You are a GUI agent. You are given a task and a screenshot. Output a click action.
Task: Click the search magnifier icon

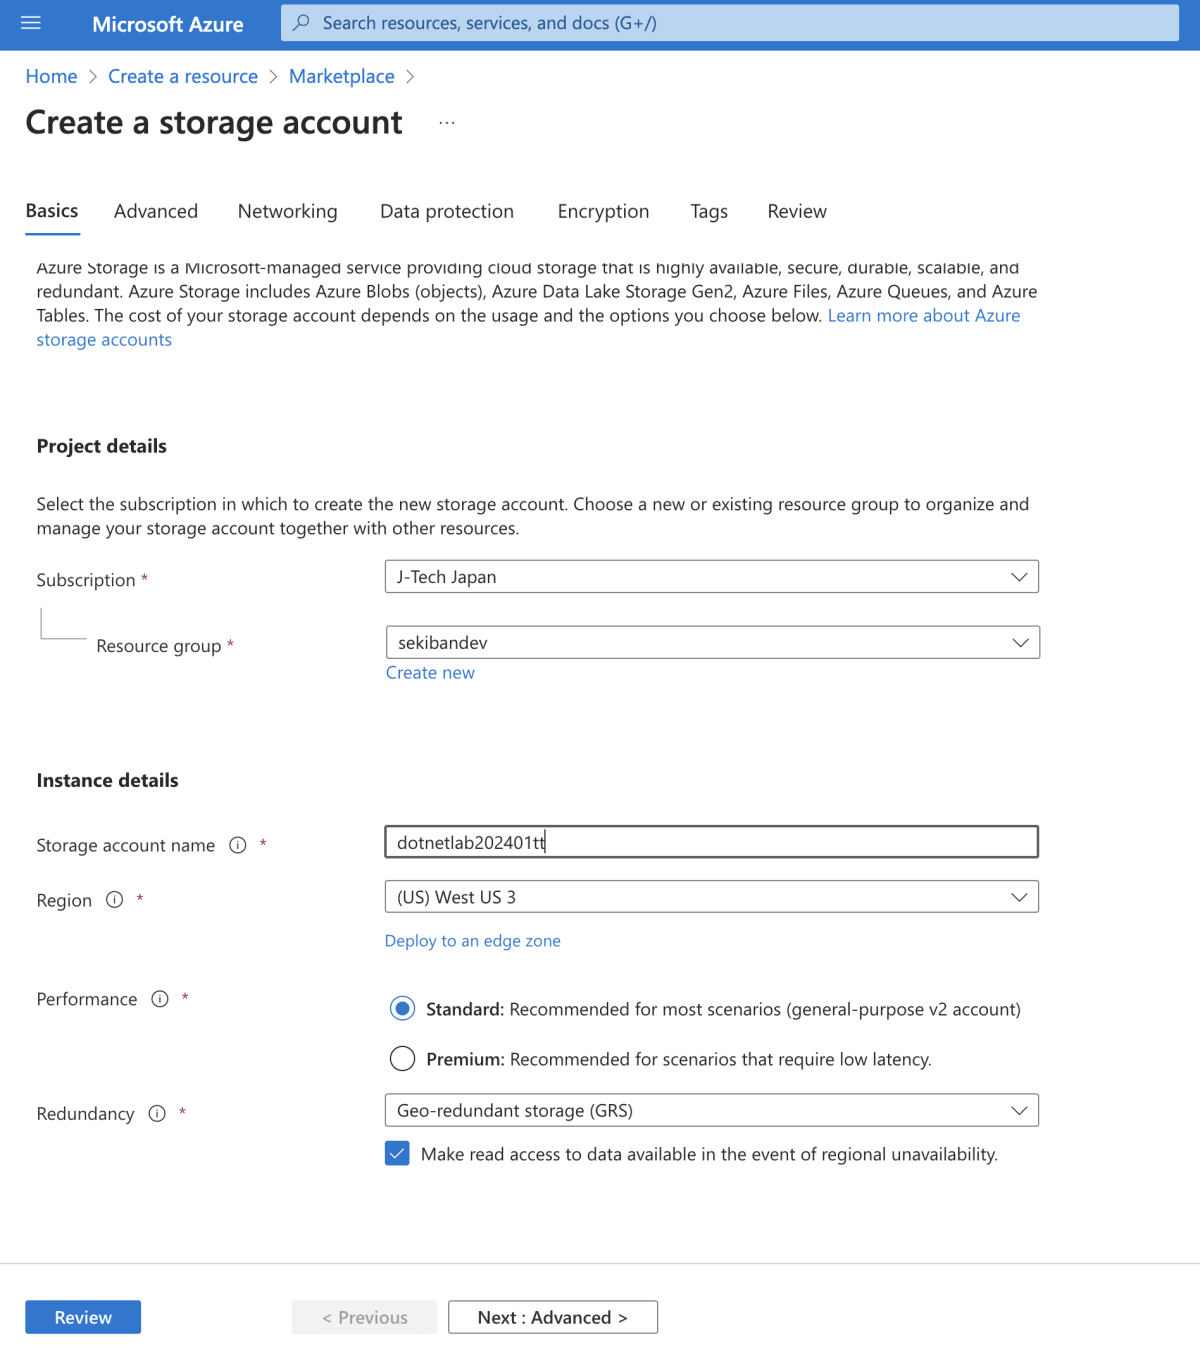click(x=301, y=23)
